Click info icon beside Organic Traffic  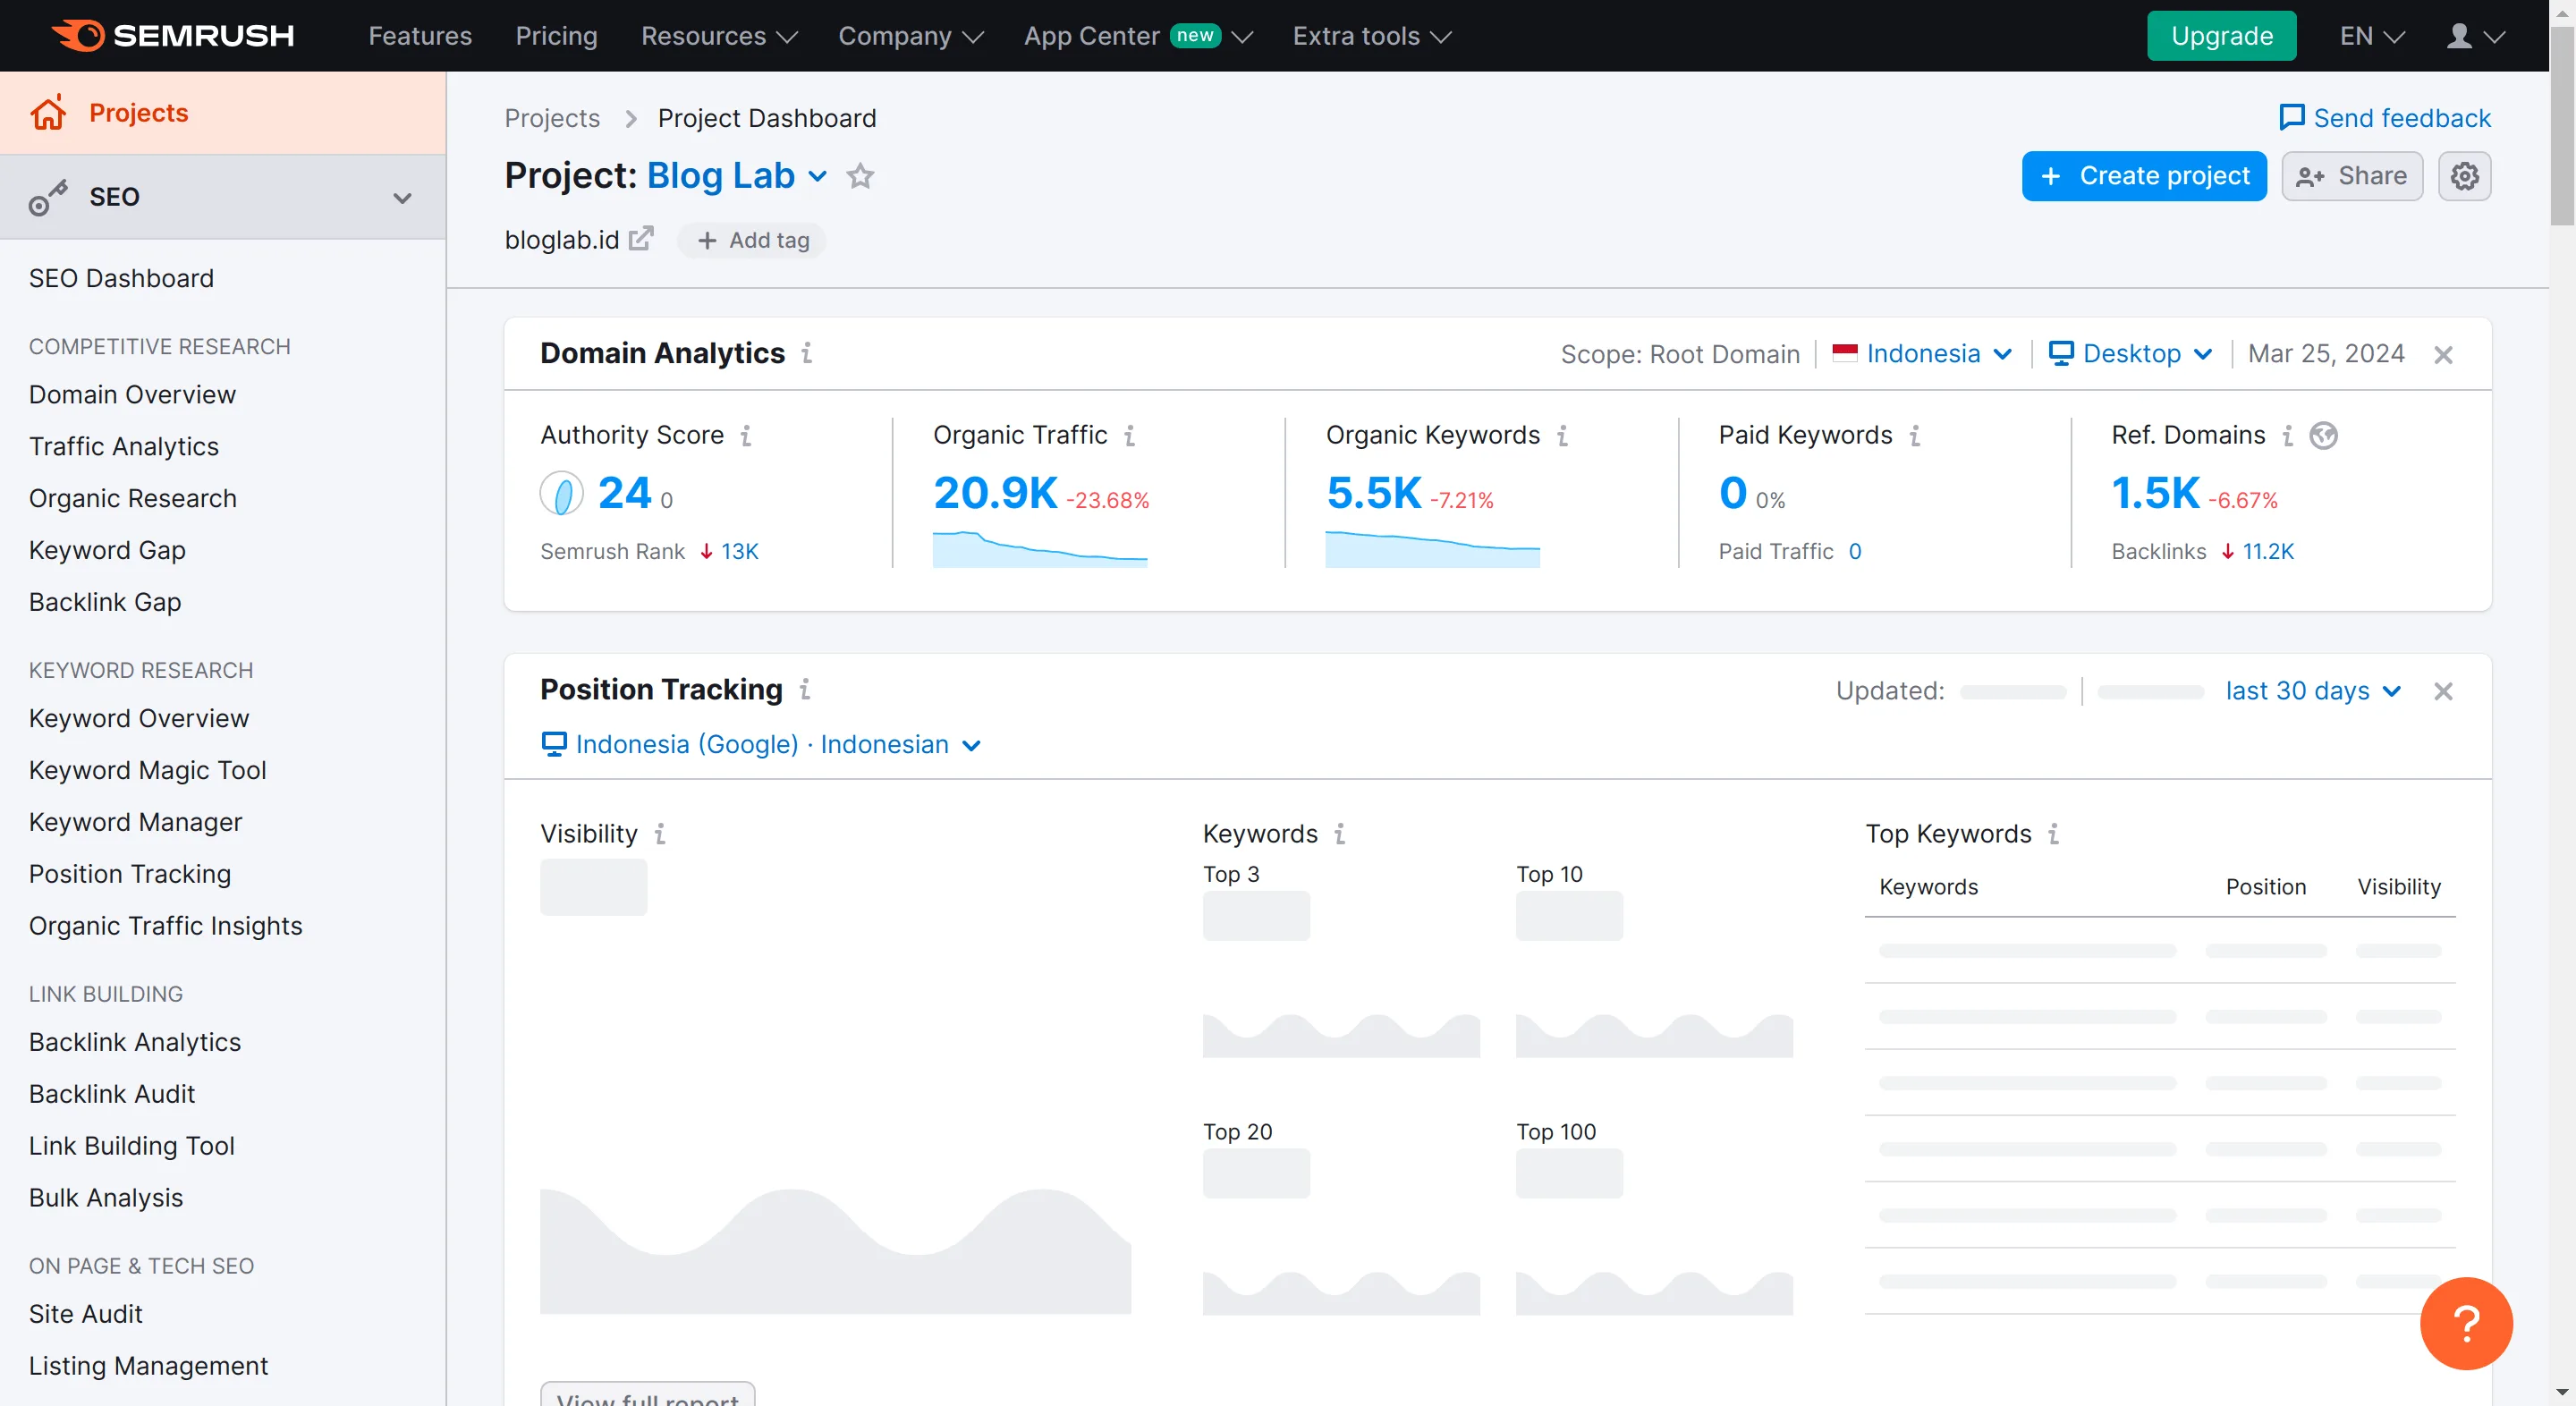[x=1129, y=435]
